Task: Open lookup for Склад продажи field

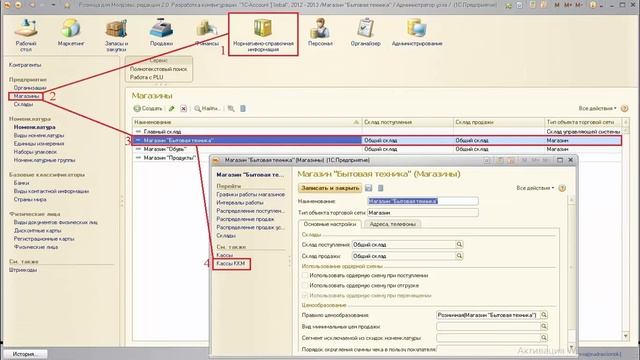Action: click(459, 256)
